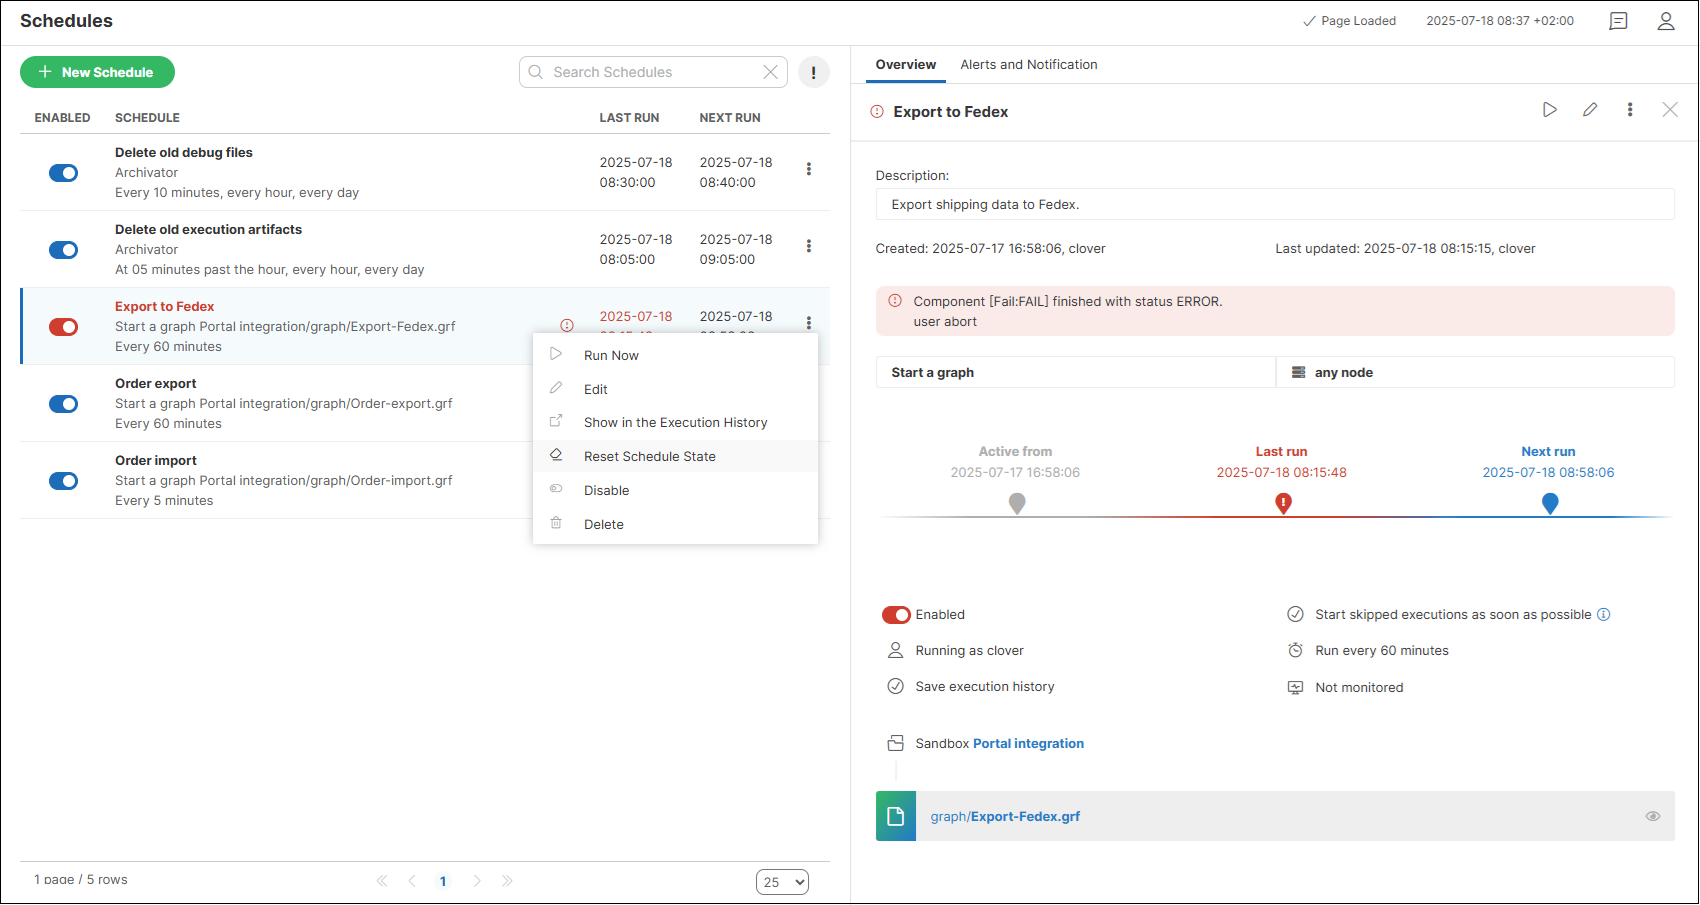Open the three-dot menu in the detail header
Screen dimensions: 1700x905
pyautogui.click(x=1630, y=110)
